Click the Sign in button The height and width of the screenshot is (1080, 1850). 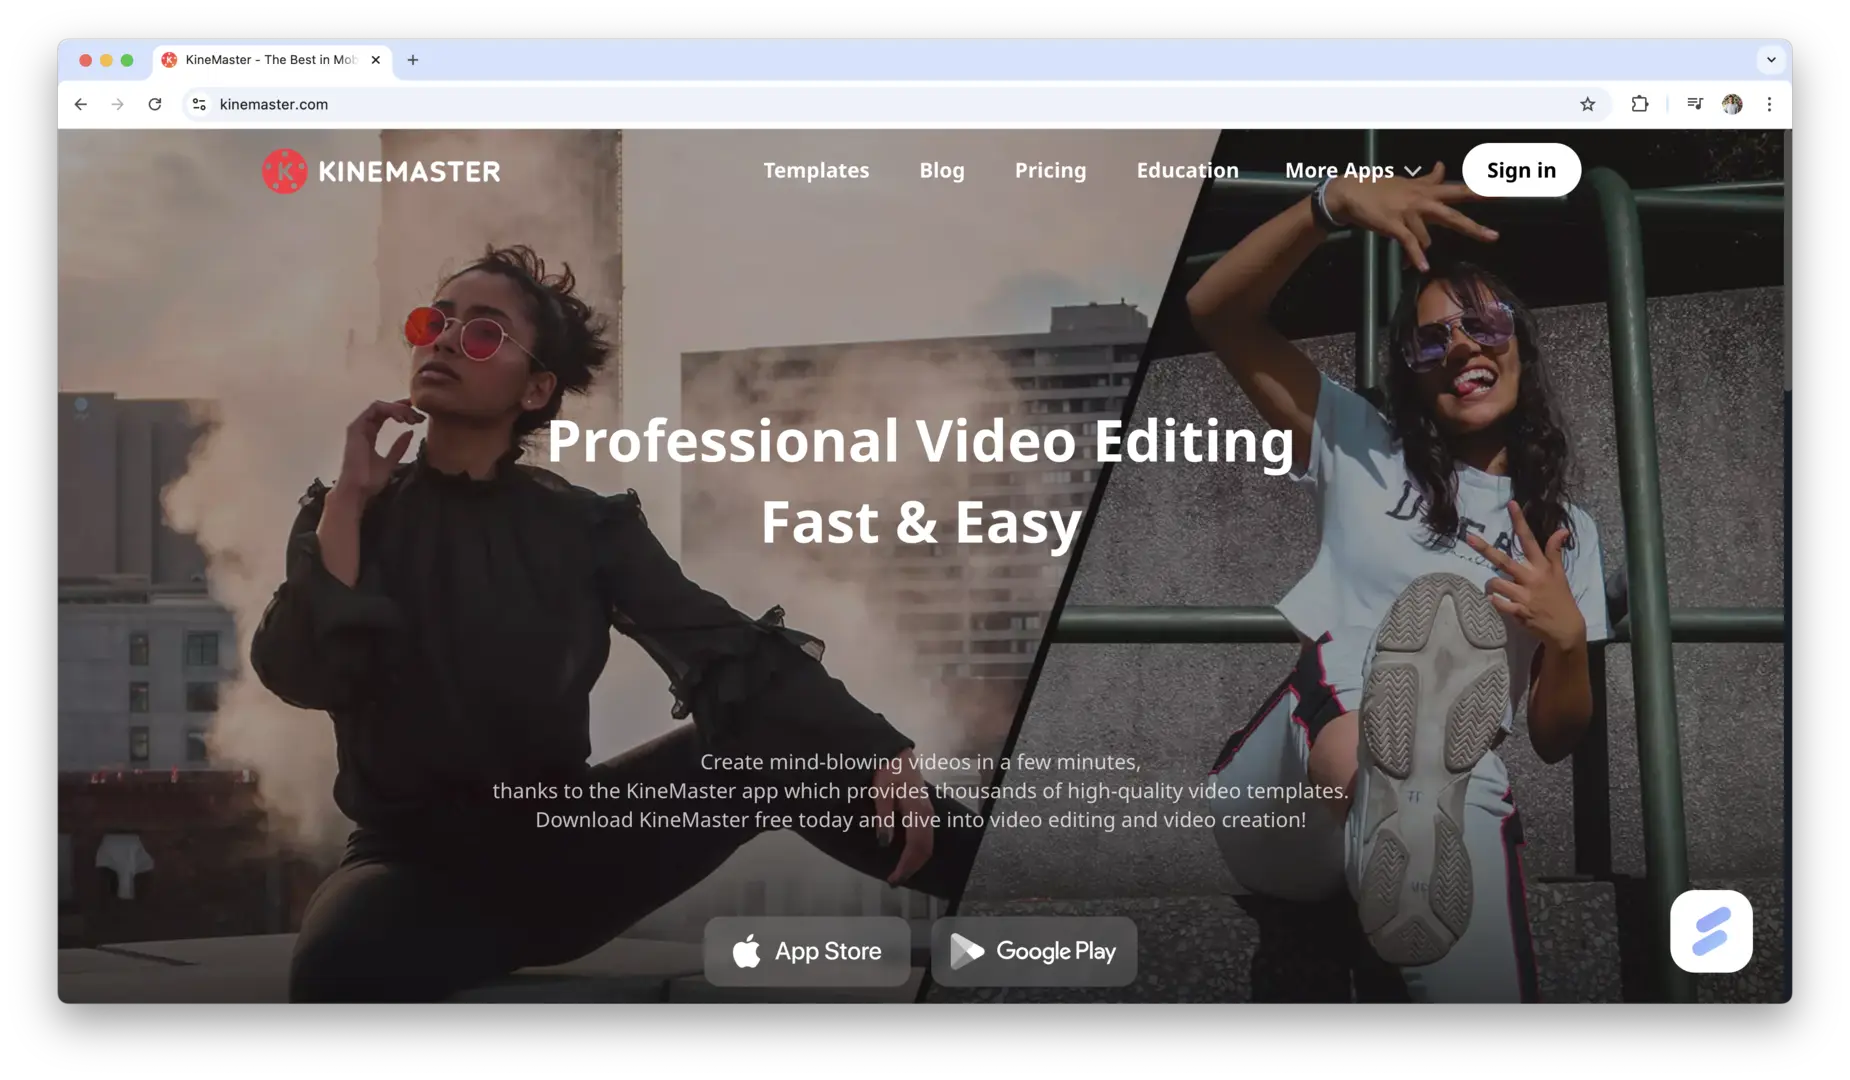pos(1521,170)
